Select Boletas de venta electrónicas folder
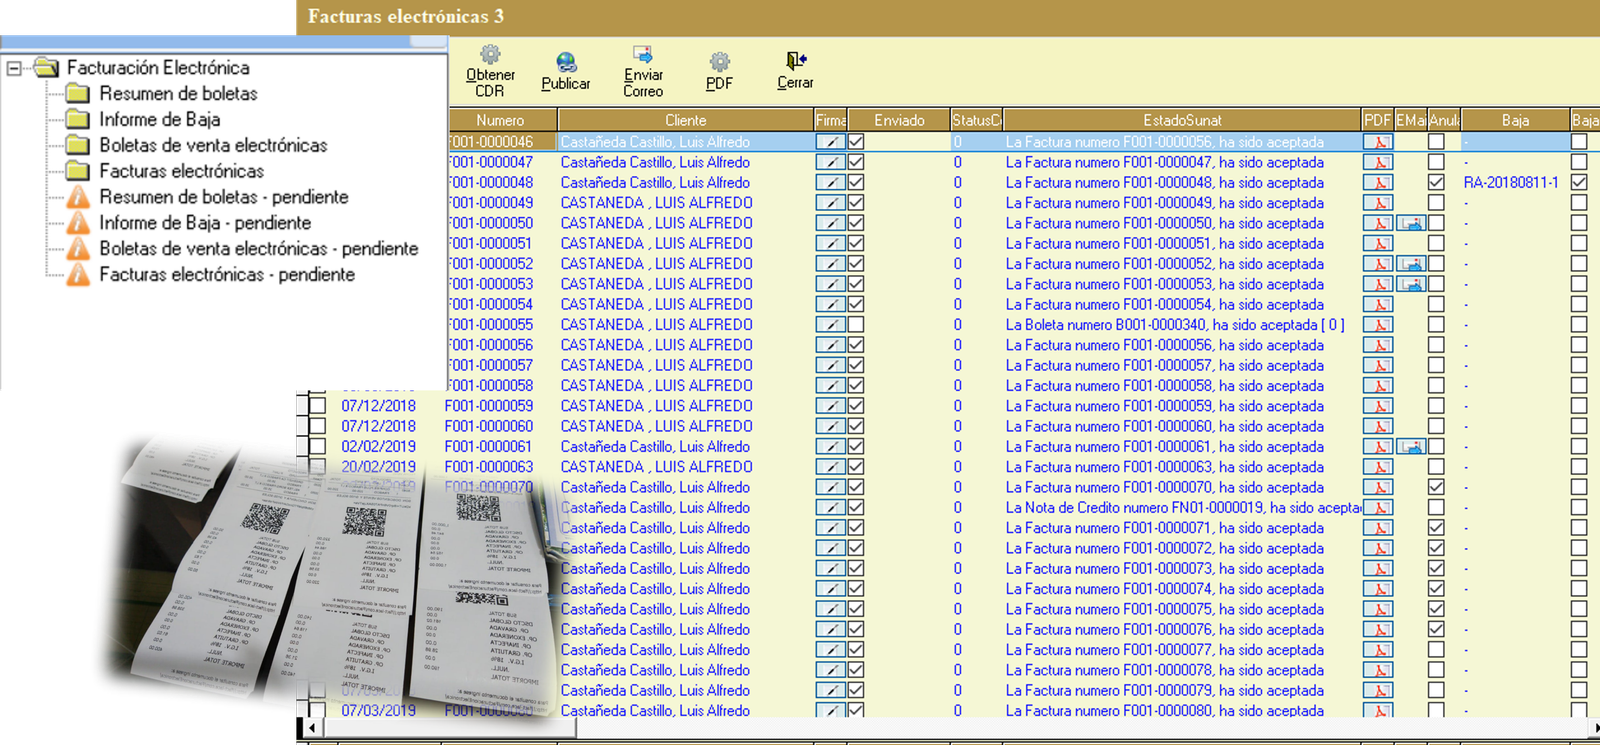Image resolution: width=1600 pixels, height=745 pixels. click(212, 146)
